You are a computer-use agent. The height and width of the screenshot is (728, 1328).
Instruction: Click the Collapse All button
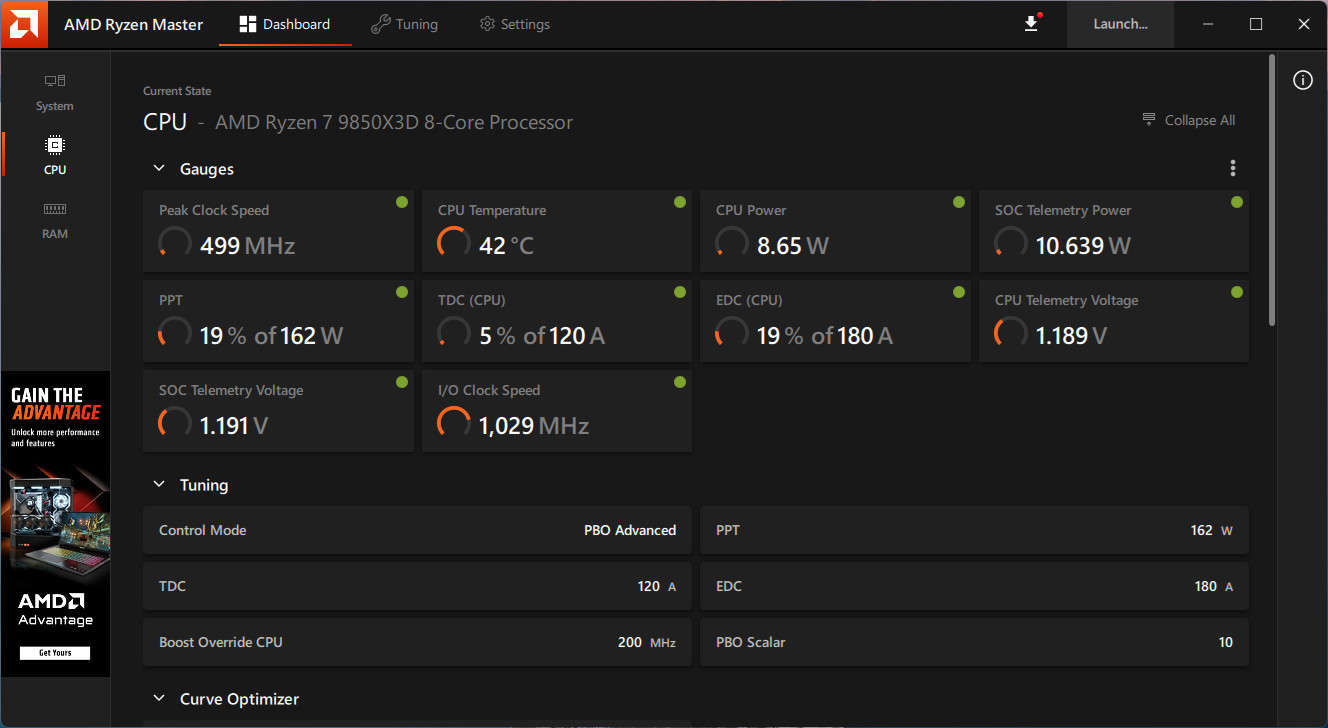(x=1189, y=120)
